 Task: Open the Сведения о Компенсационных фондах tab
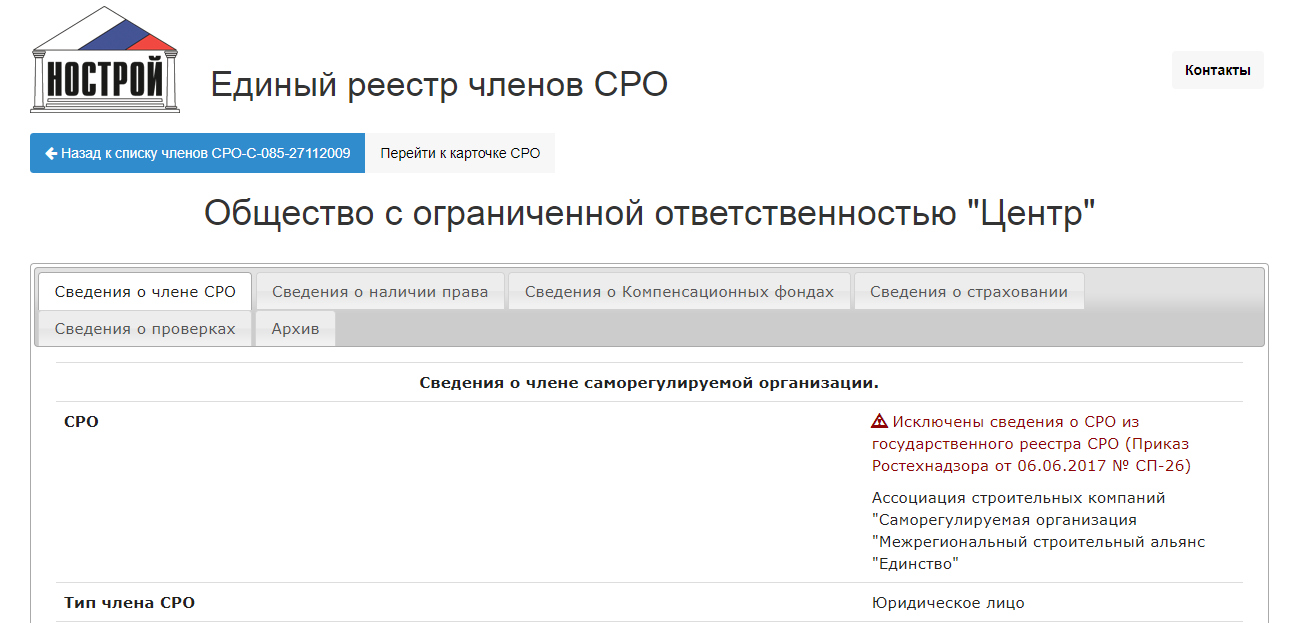point(679,292)
